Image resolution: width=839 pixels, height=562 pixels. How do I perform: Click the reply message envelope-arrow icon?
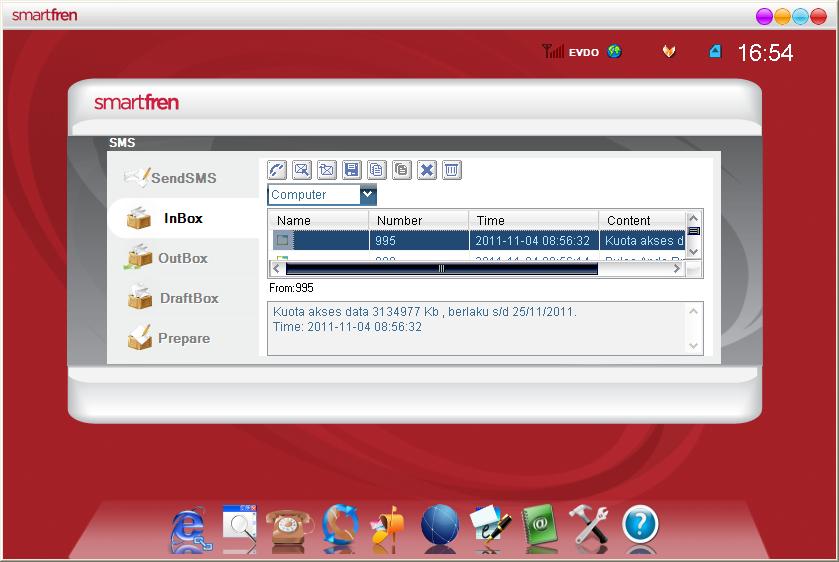[x=302, y=170]
